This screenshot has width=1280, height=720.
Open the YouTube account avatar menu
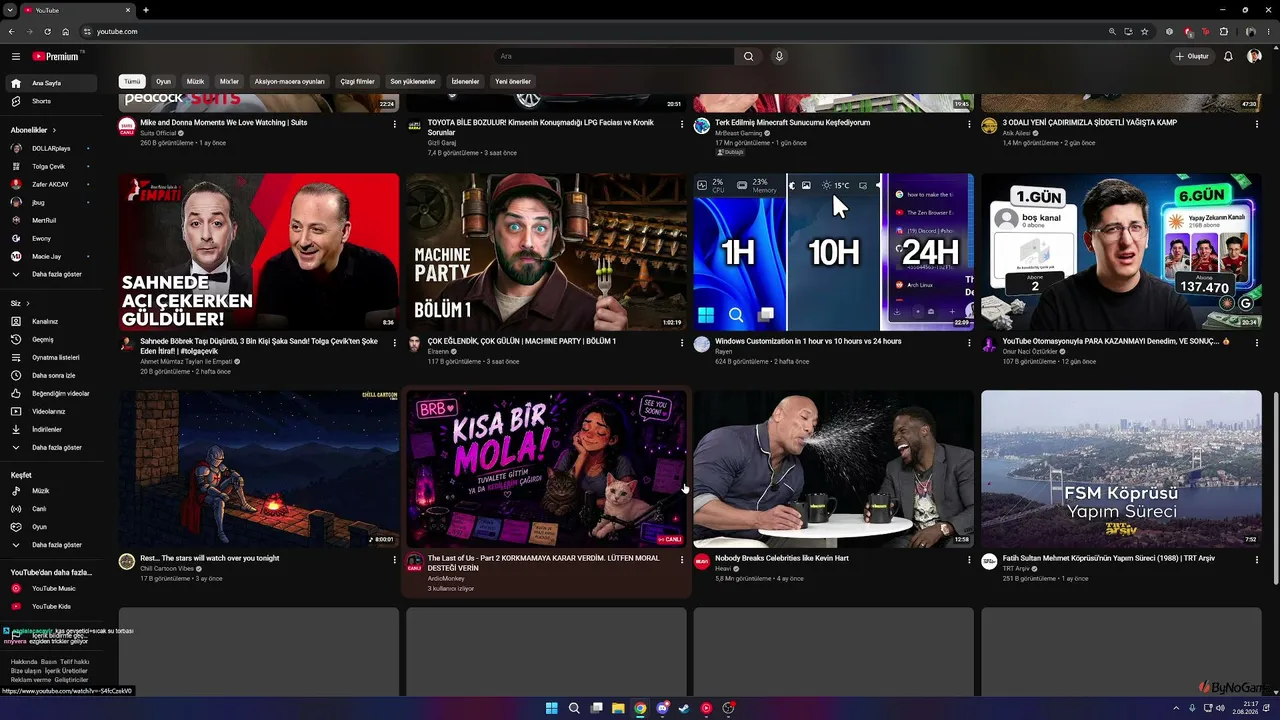tap(1254, 56)
